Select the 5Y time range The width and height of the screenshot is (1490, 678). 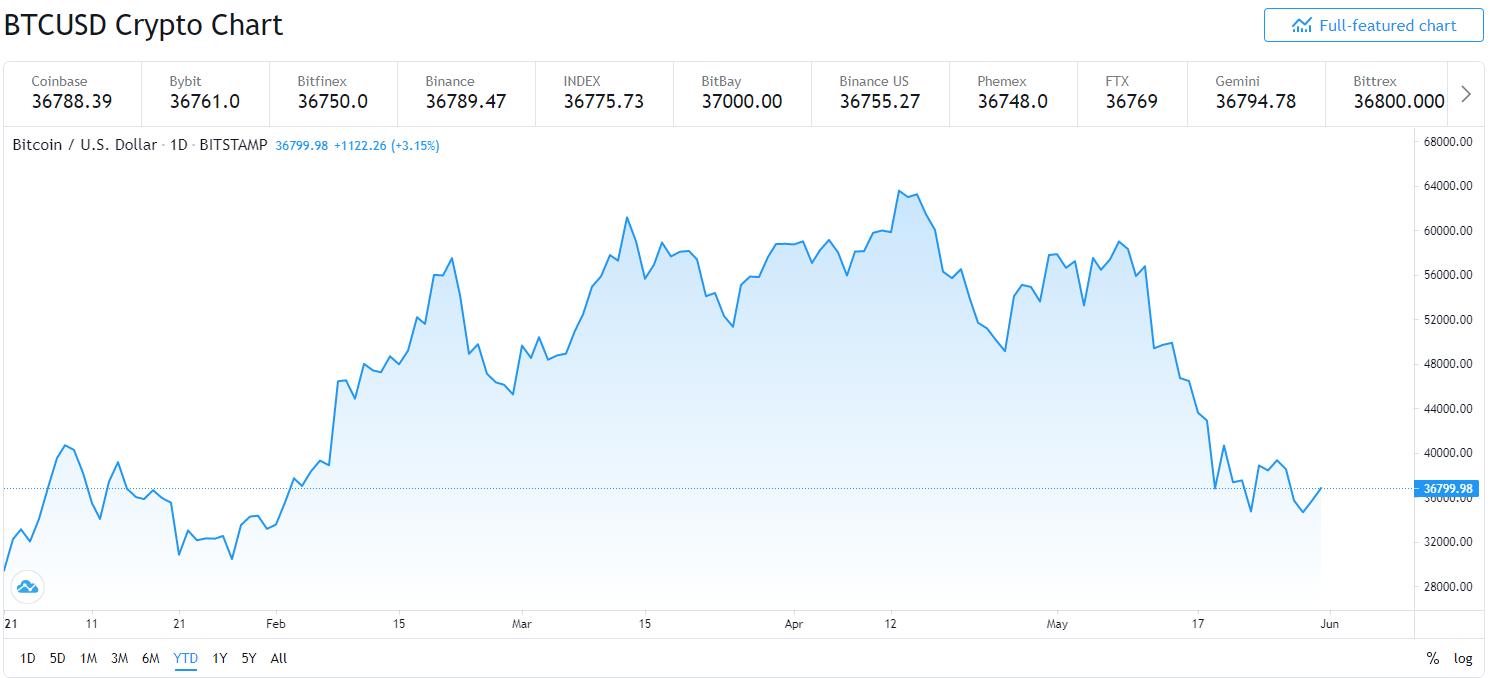248,658
